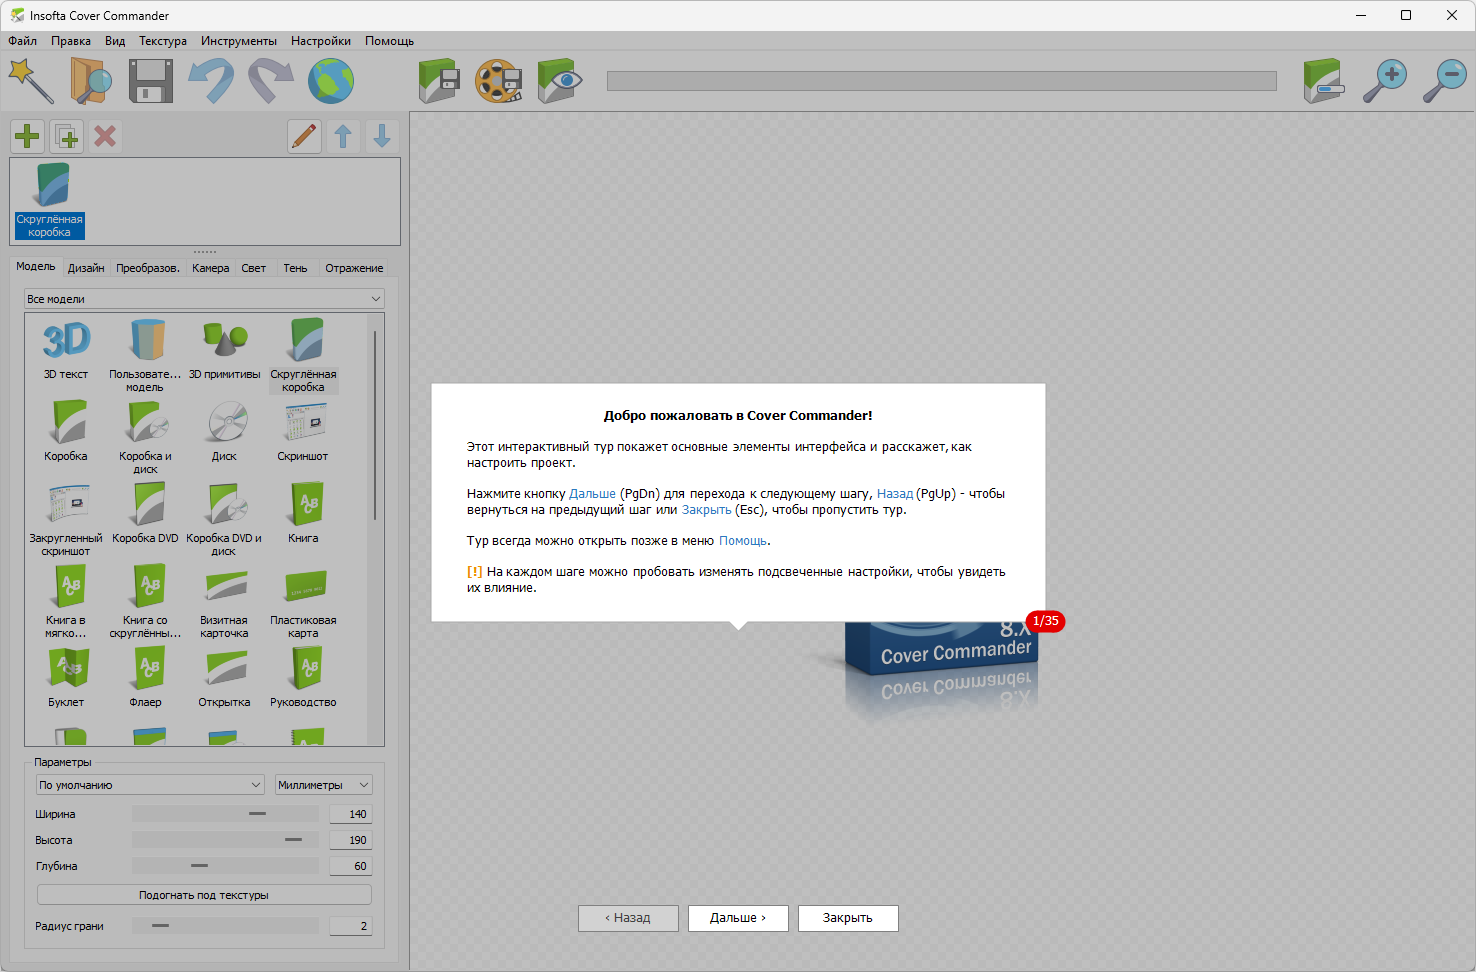Click the Назад button below the tour

pos(628,918)
